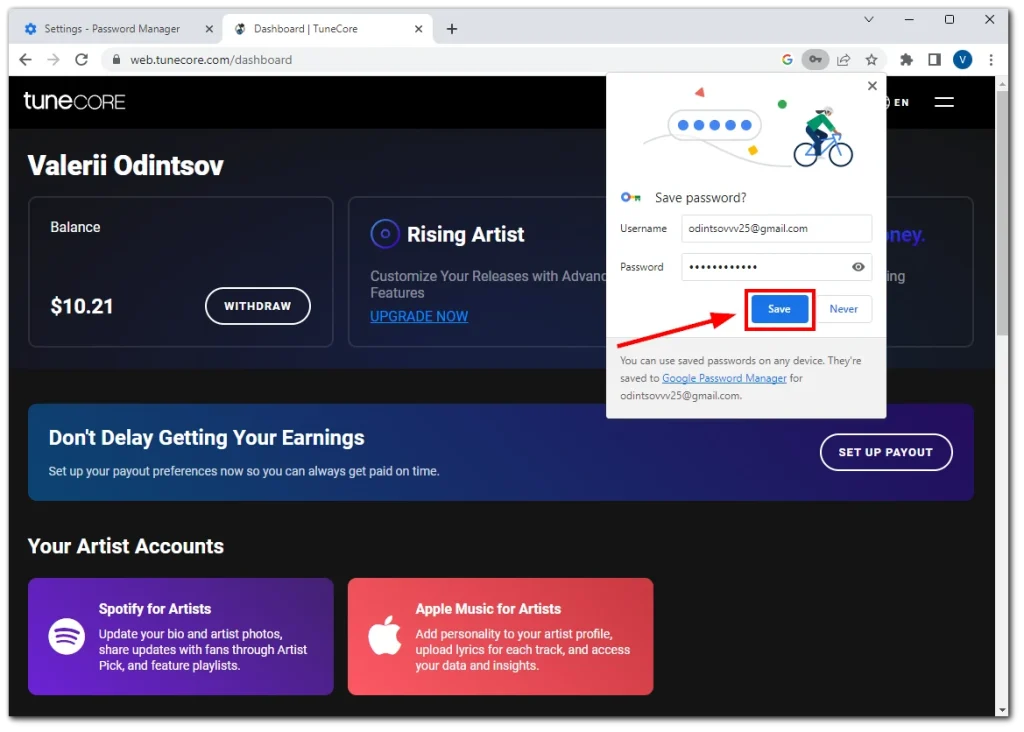Show the password with the eye icon

point(858,267)
